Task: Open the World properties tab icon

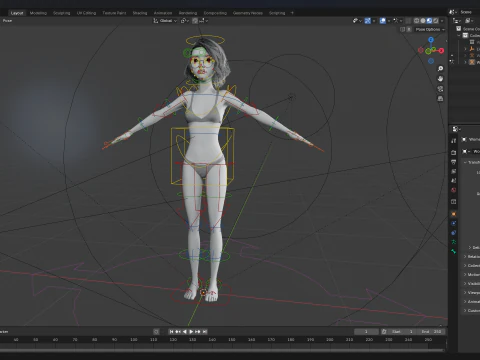Action: tap(454, 190)
